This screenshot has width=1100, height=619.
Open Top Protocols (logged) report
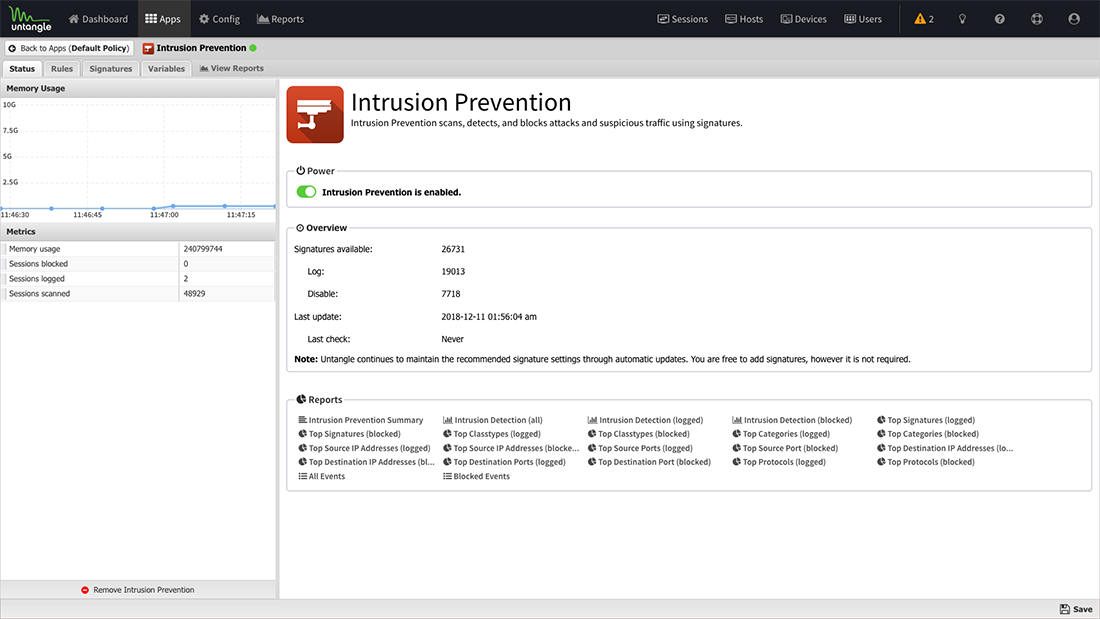[x=779, y=462]
